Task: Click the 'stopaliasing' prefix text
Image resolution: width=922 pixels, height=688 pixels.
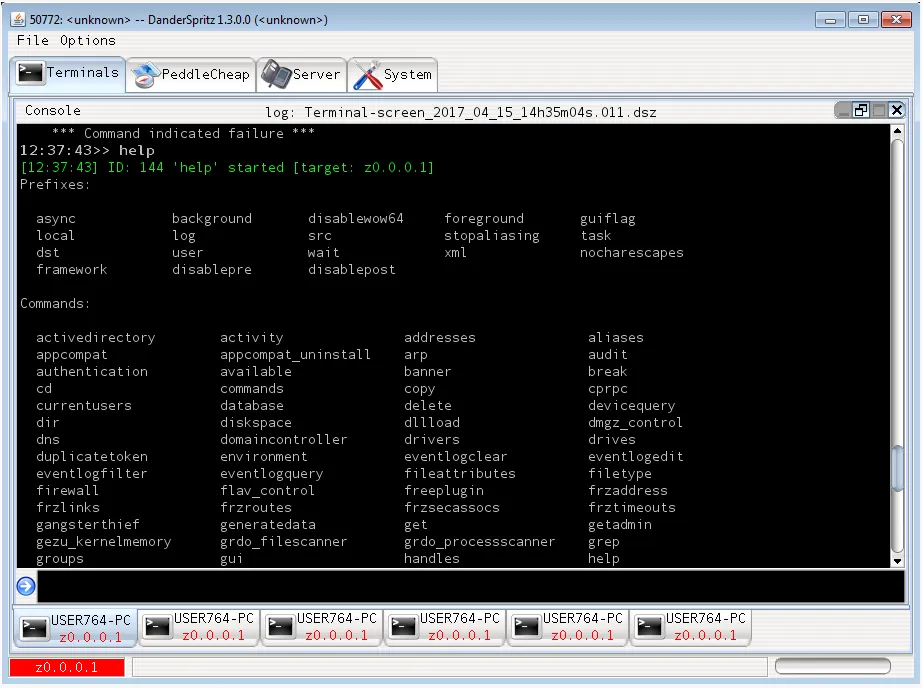Action: coord(492,236)
